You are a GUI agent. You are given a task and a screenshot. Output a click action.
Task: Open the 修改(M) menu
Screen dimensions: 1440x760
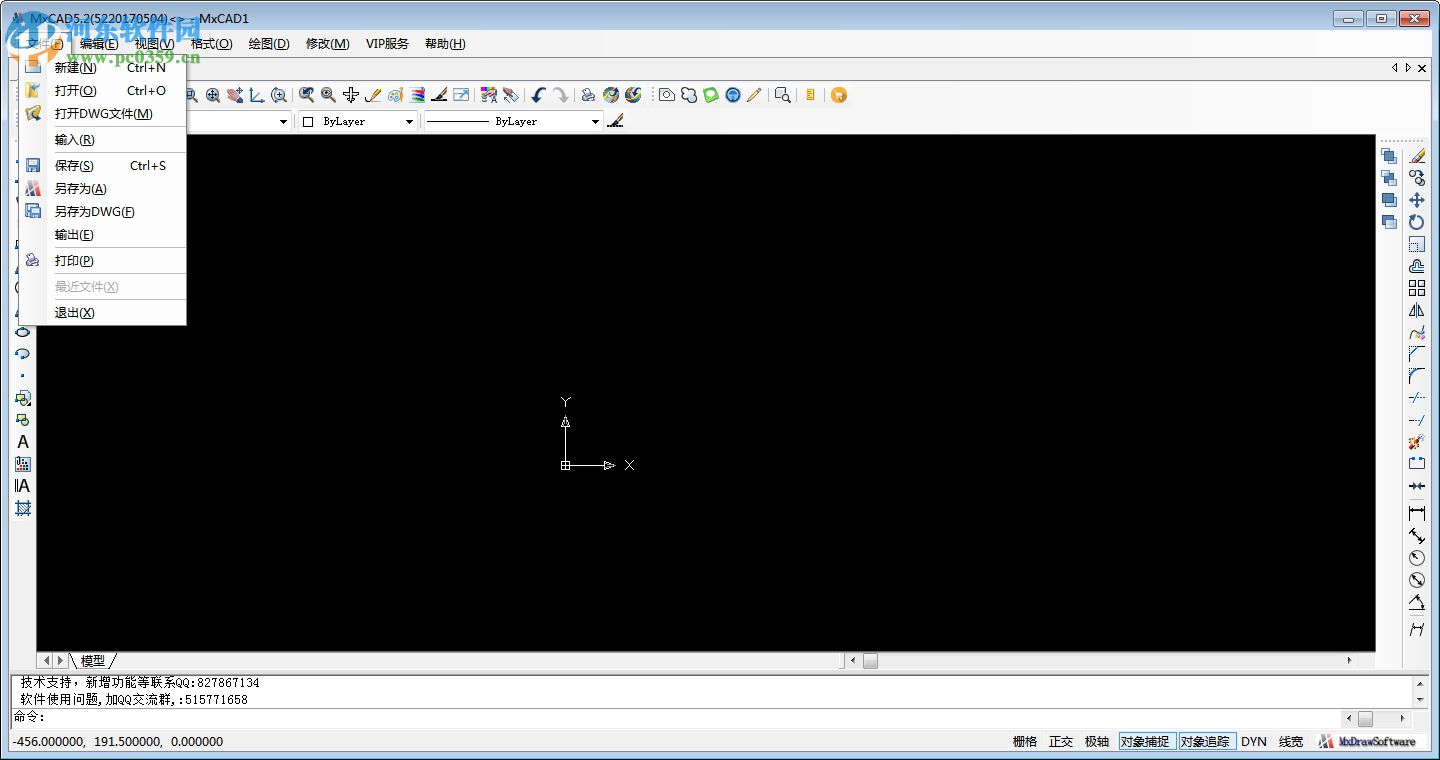(328, 44)
